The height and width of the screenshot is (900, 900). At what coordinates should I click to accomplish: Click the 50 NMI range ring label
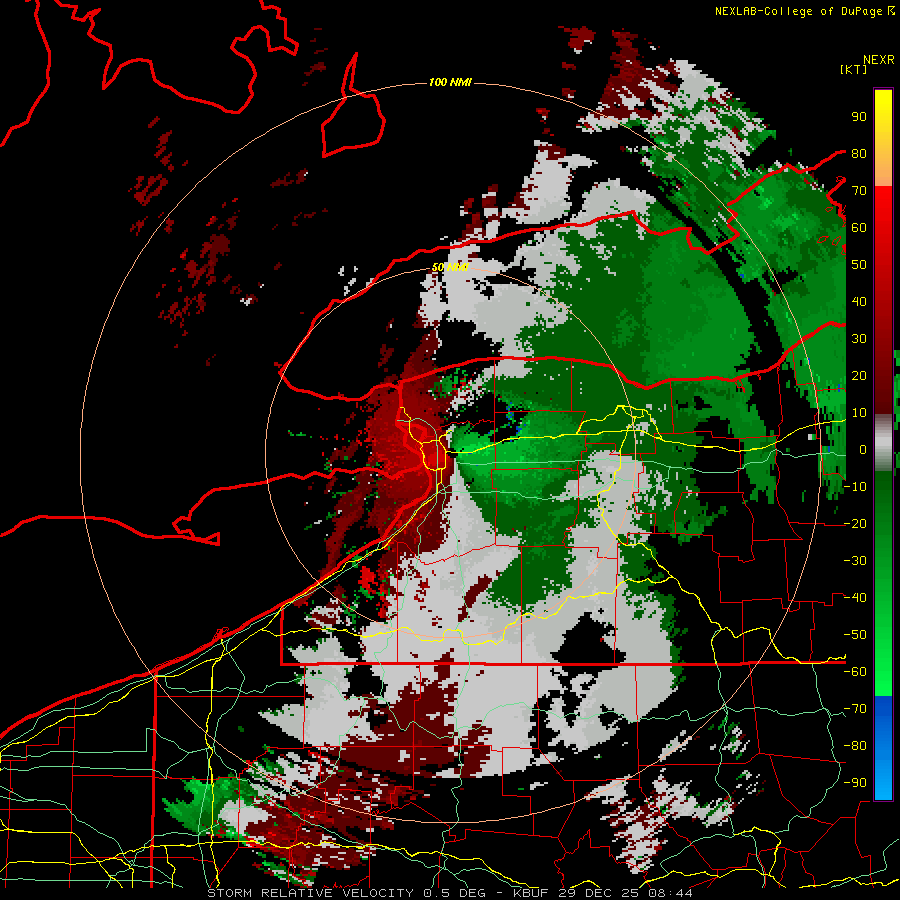[450, 267]
